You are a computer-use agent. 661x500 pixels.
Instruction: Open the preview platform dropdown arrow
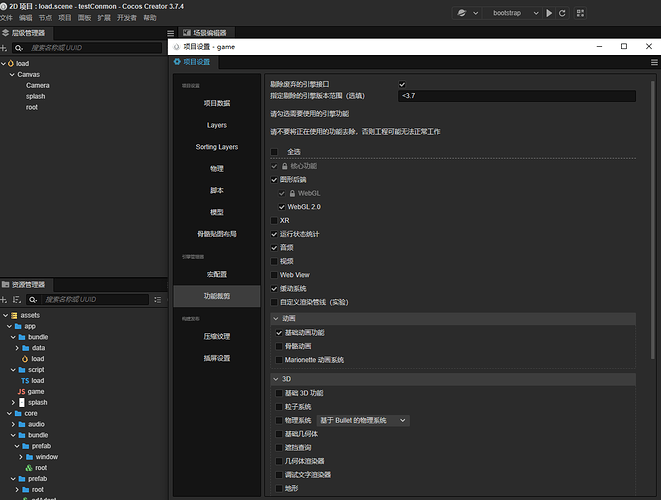tap(476, 13)
